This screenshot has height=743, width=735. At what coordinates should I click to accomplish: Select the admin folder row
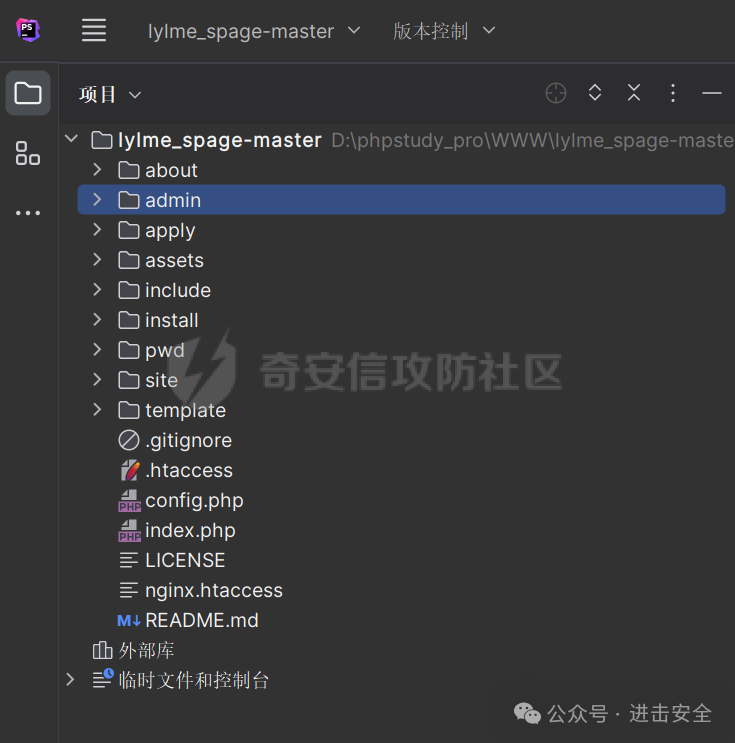point(401,200)
